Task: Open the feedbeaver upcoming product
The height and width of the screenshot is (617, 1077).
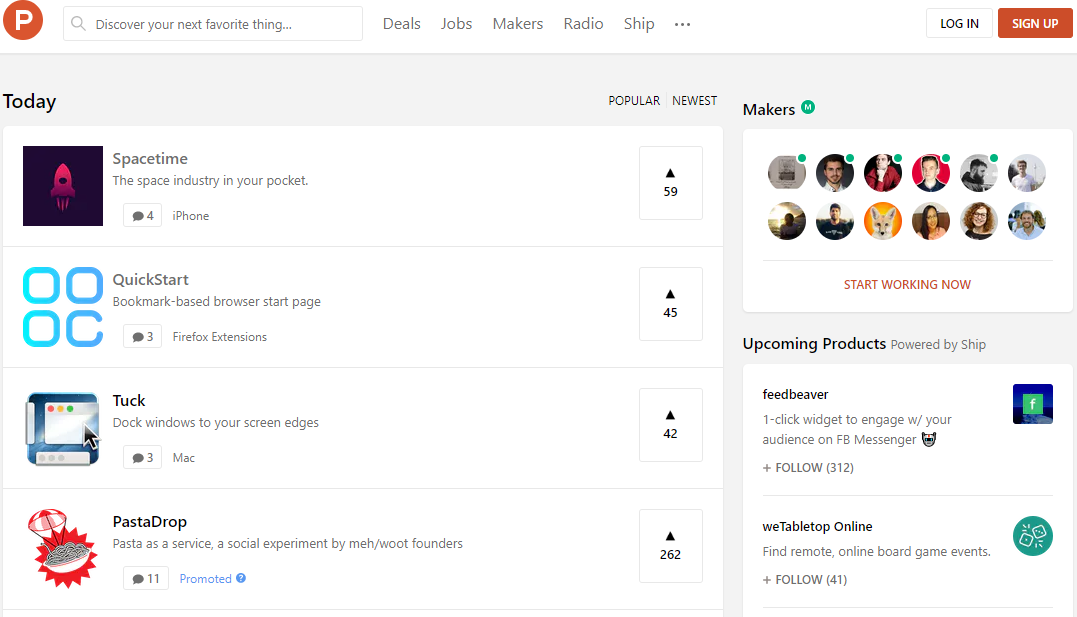Action: (x=795, y=394)
